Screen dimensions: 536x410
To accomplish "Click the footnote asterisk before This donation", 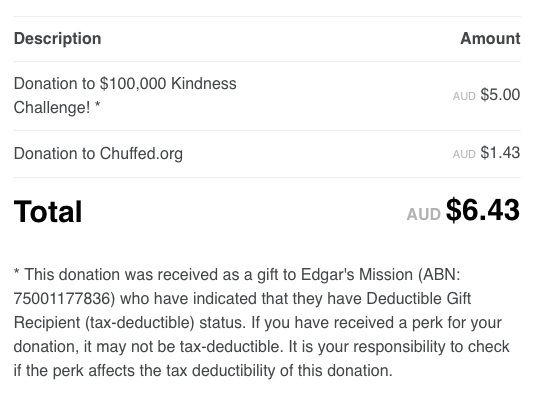I will point(16,273).
